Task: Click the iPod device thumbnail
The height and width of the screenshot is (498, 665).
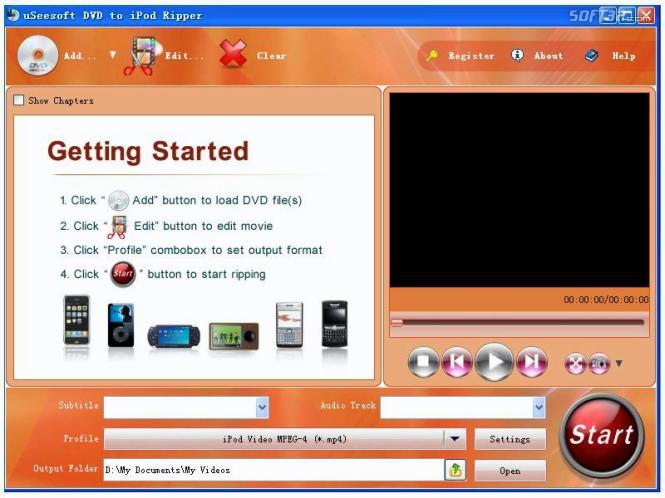Action: click(x=121, y=325)
